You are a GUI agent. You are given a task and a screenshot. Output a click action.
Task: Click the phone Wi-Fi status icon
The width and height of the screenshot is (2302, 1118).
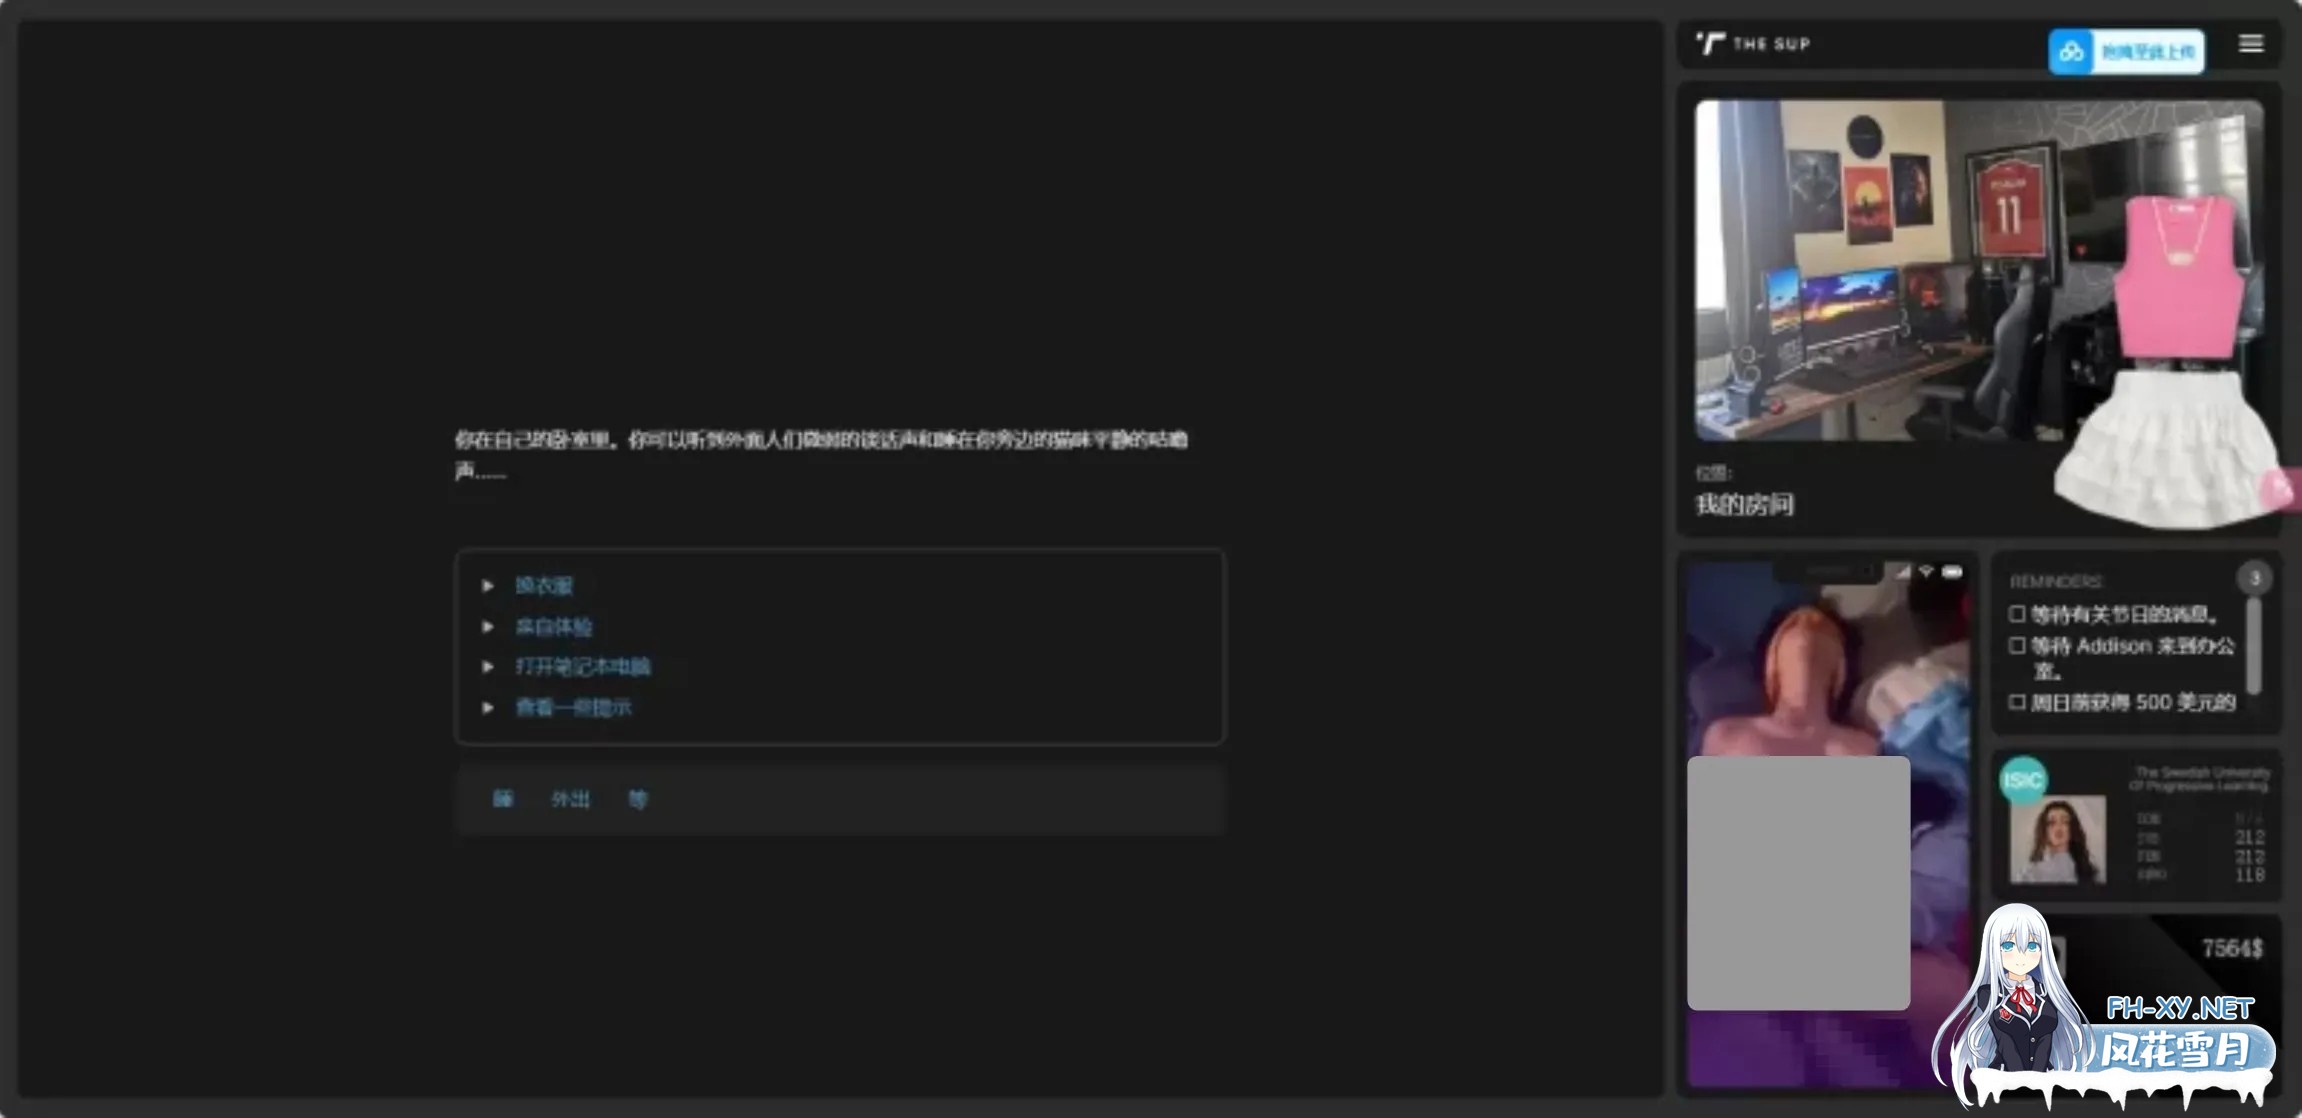[x=1926, y=572]
